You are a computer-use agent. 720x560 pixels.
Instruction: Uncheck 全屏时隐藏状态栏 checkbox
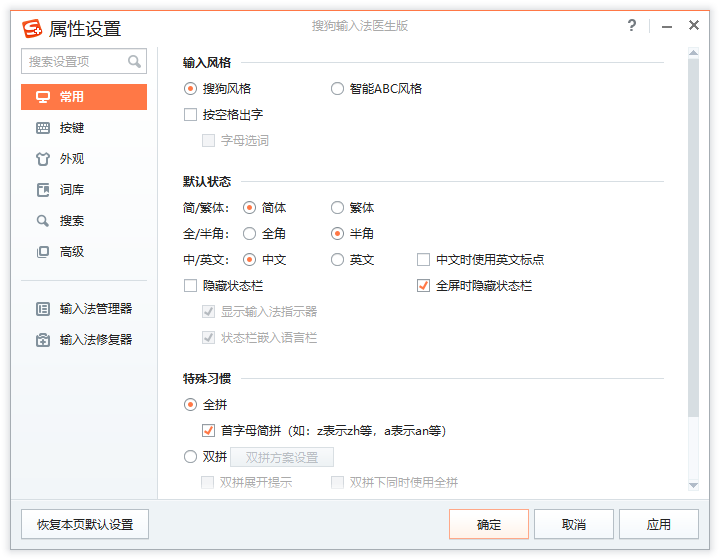(x=423, y=286)
